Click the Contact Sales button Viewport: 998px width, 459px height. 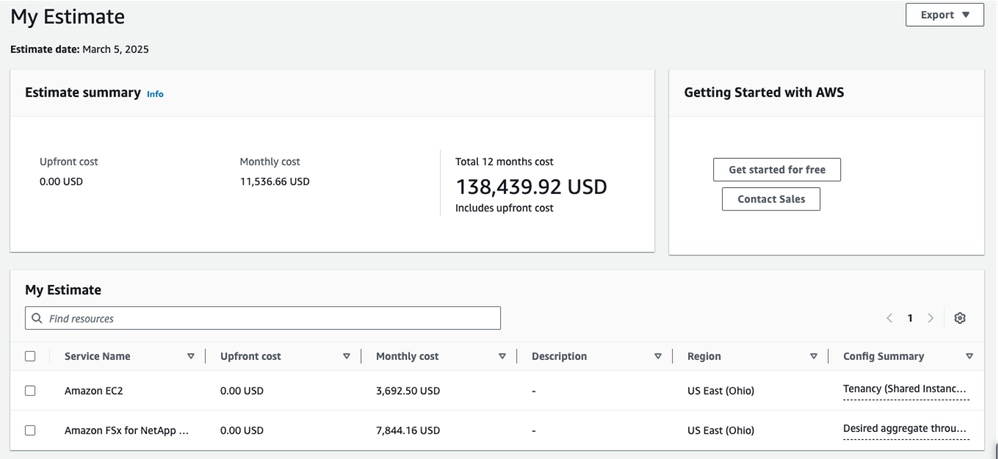[771, 199]
